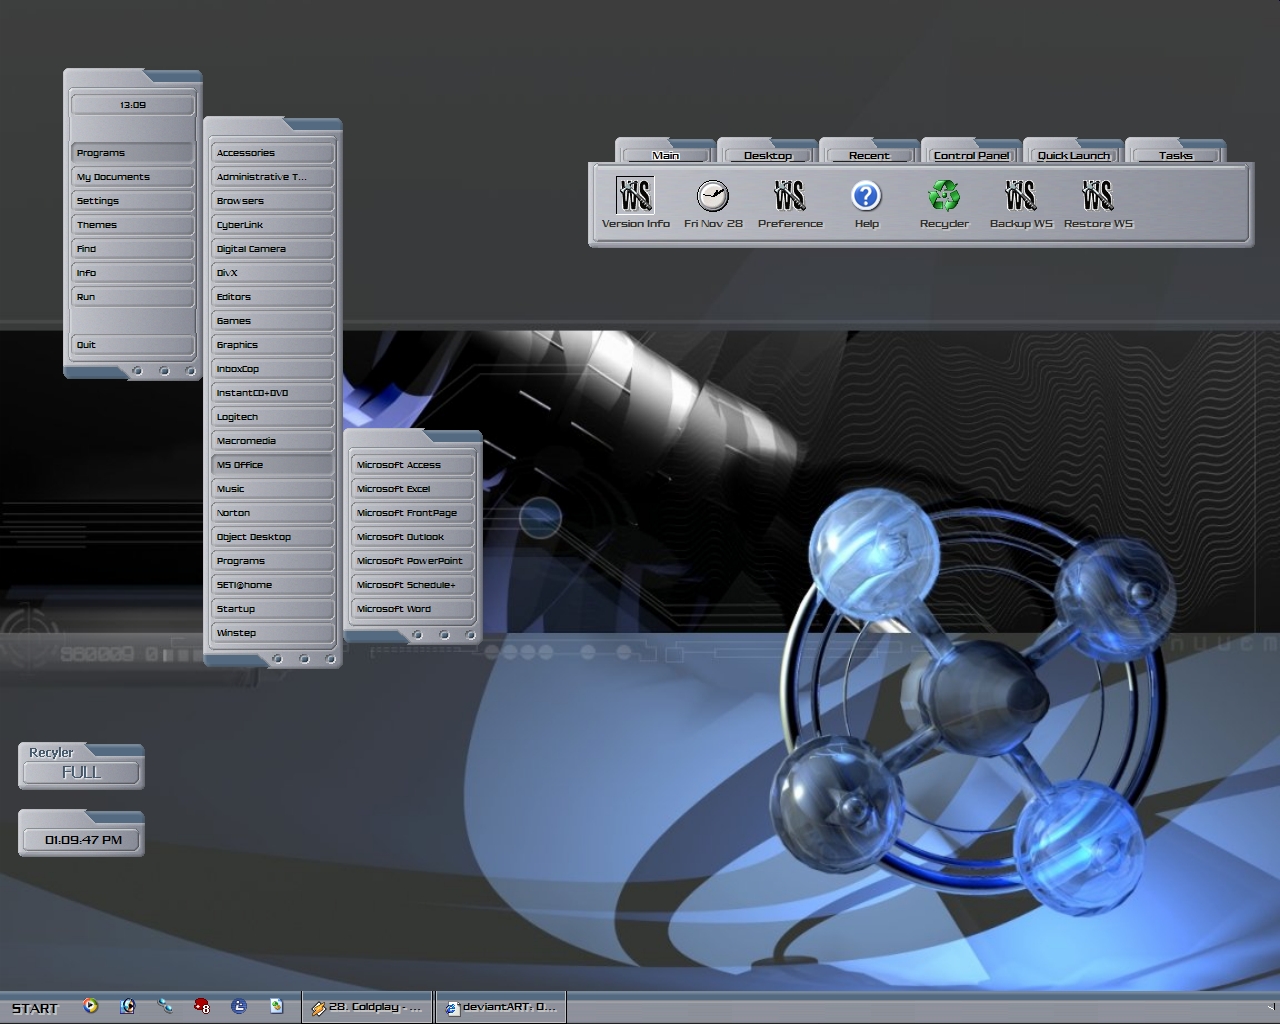
Task: Click the 01.09.47 PM clock widget
Action: click(82, 834)
